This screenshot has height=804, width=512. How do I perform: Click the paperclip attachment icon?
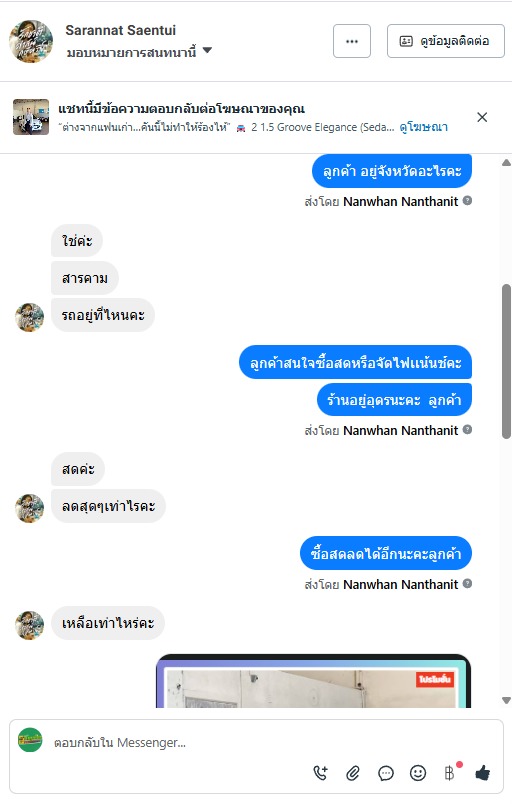coord(353,773)
